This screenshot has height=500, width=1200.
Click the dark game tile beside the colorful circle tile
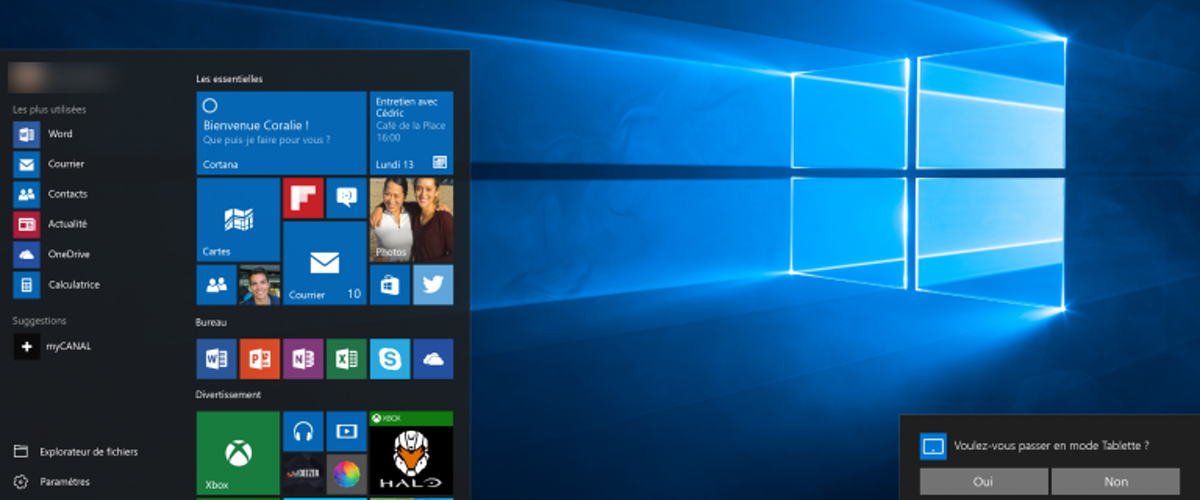(x=303, y=474)
